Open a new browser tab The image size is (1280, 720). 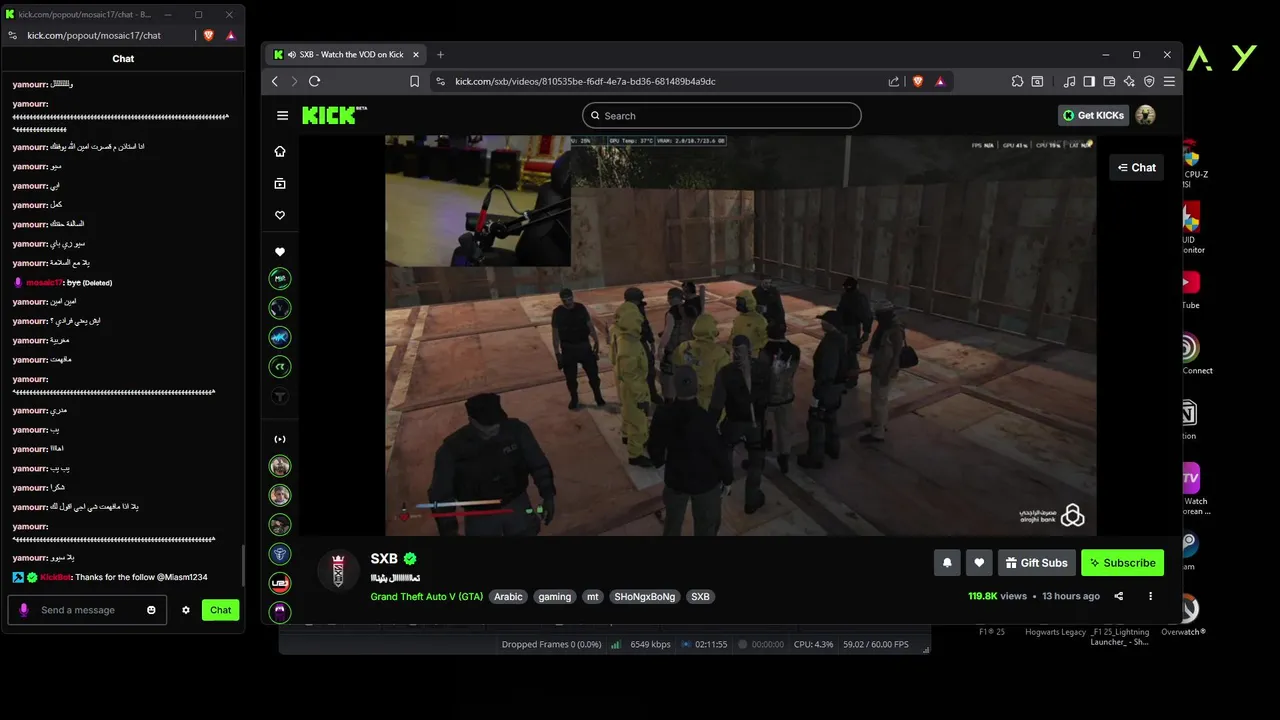click(x=440, y=54)
